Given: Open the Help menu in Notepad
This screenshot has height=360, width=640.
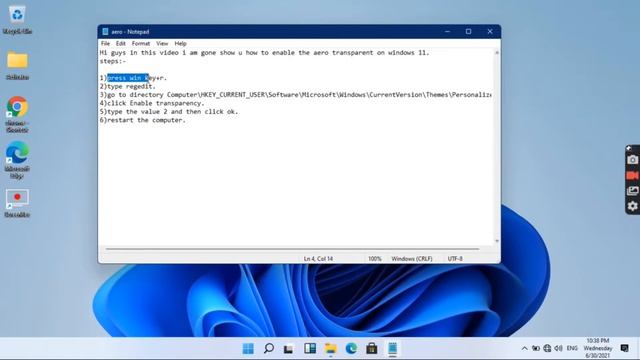Looking at the screenshot, I should 180,43.
